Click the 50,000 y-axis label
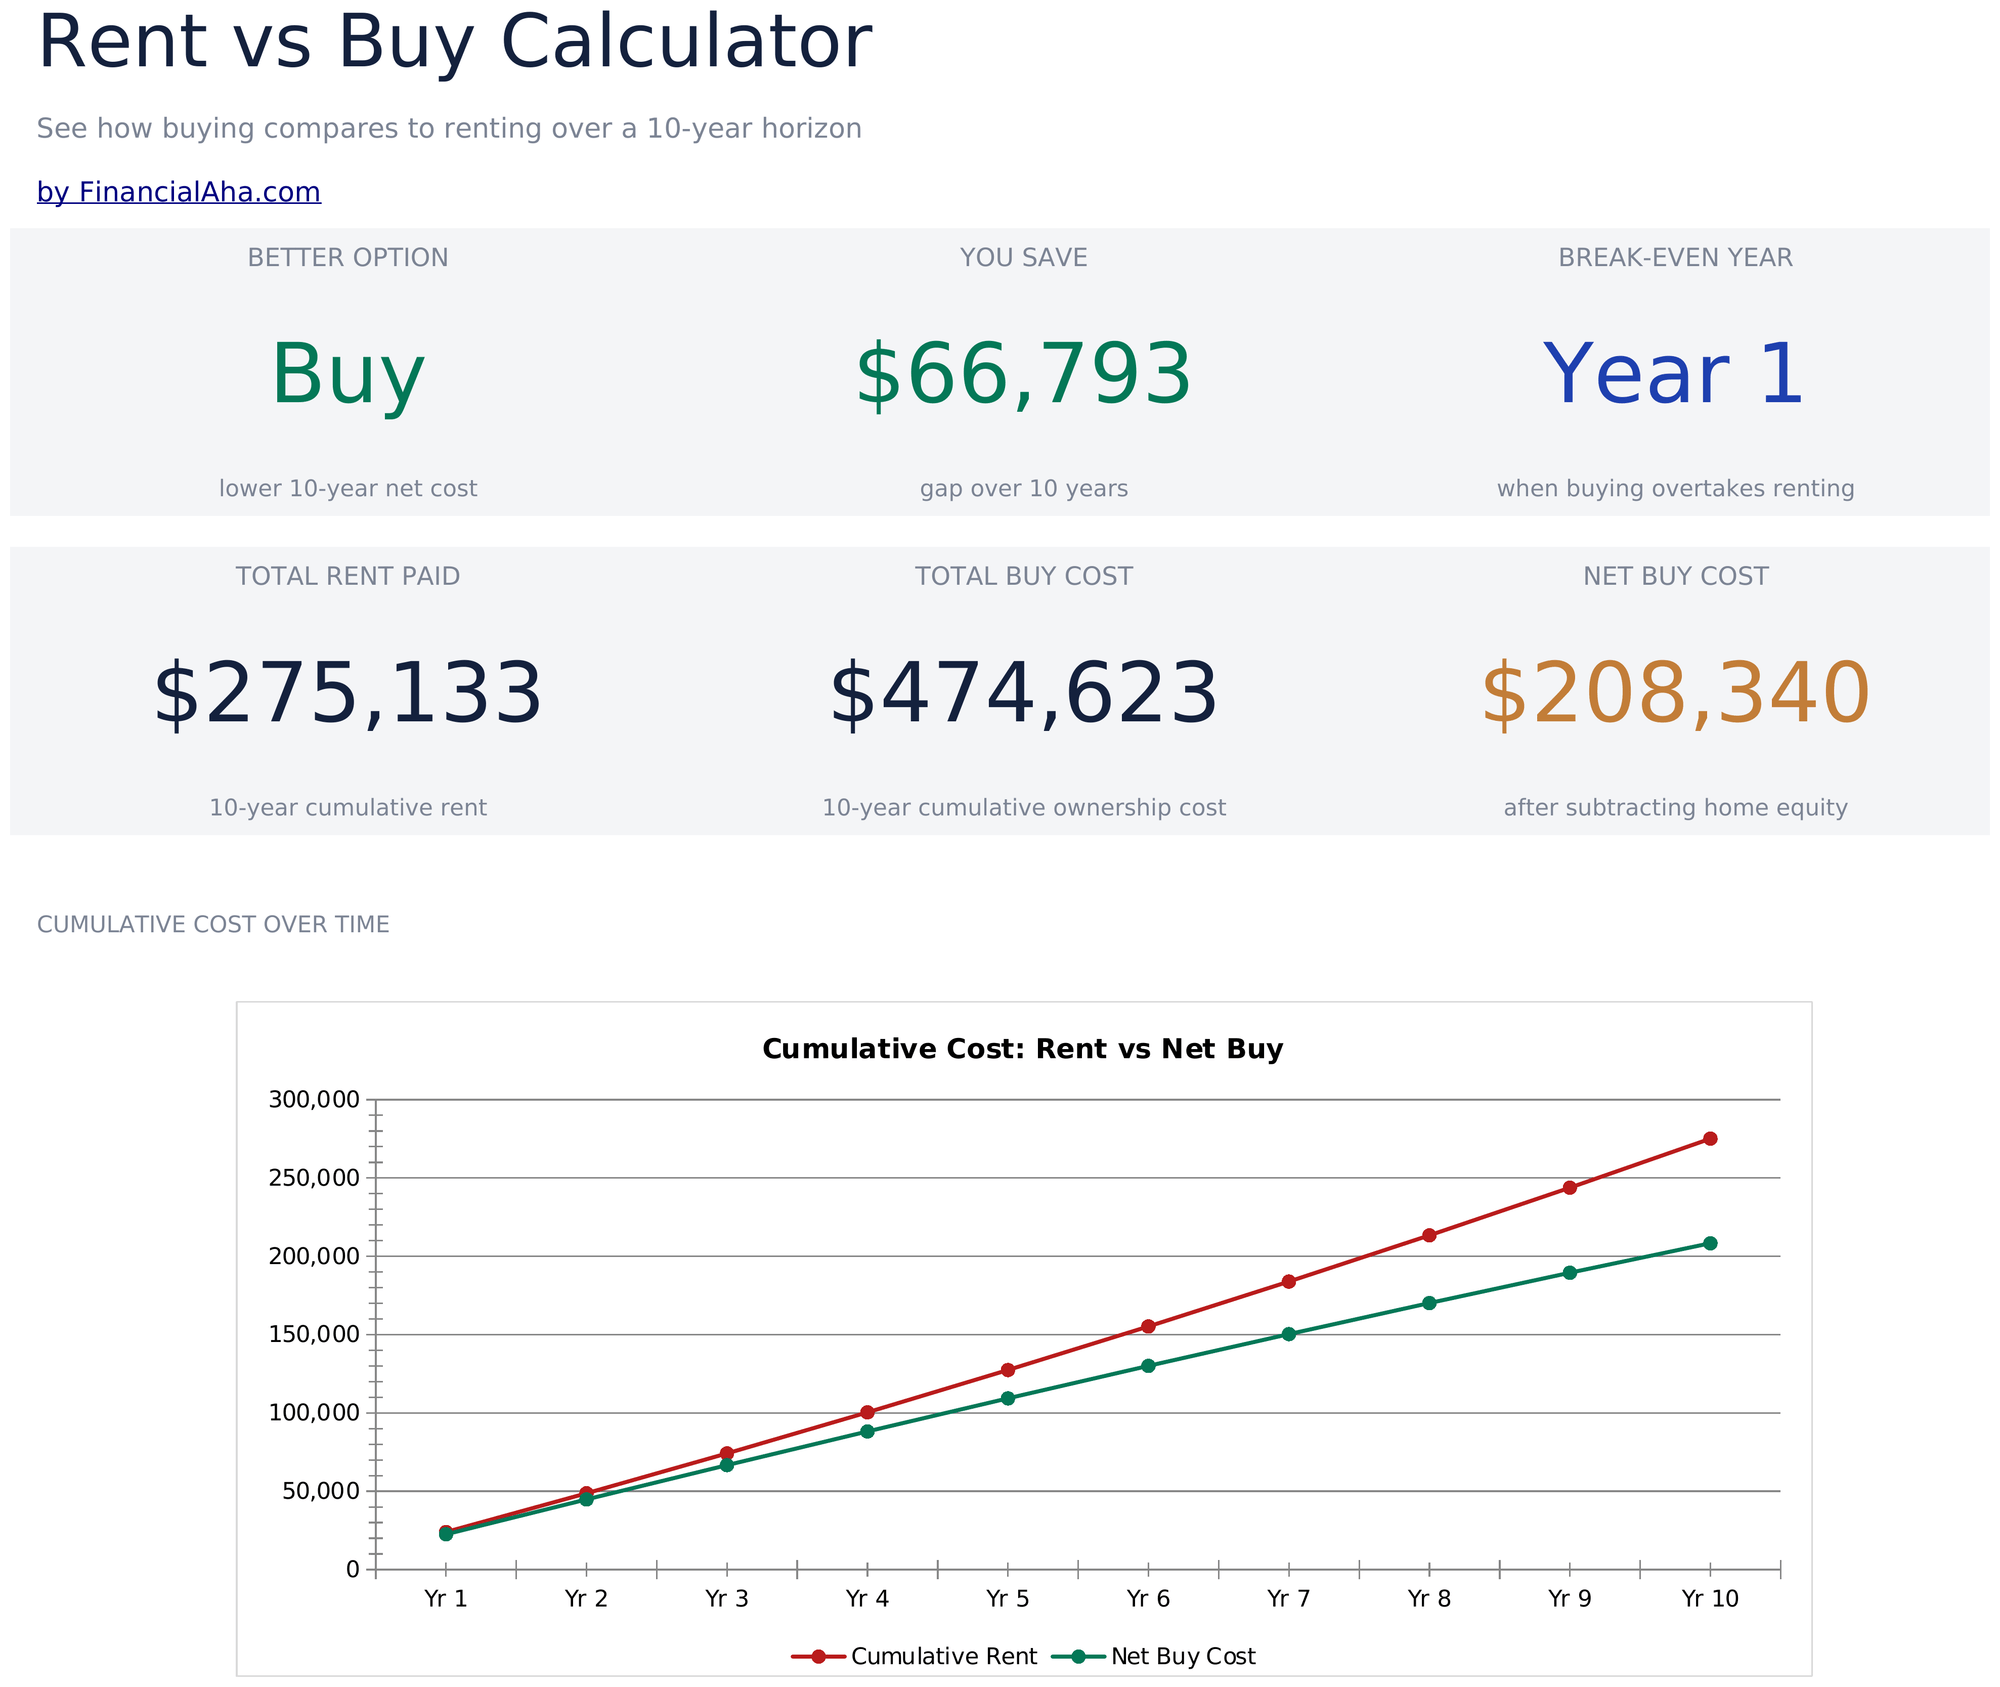The height and width of the screenshot is (1687, 2000). [x=321, y=1491]
